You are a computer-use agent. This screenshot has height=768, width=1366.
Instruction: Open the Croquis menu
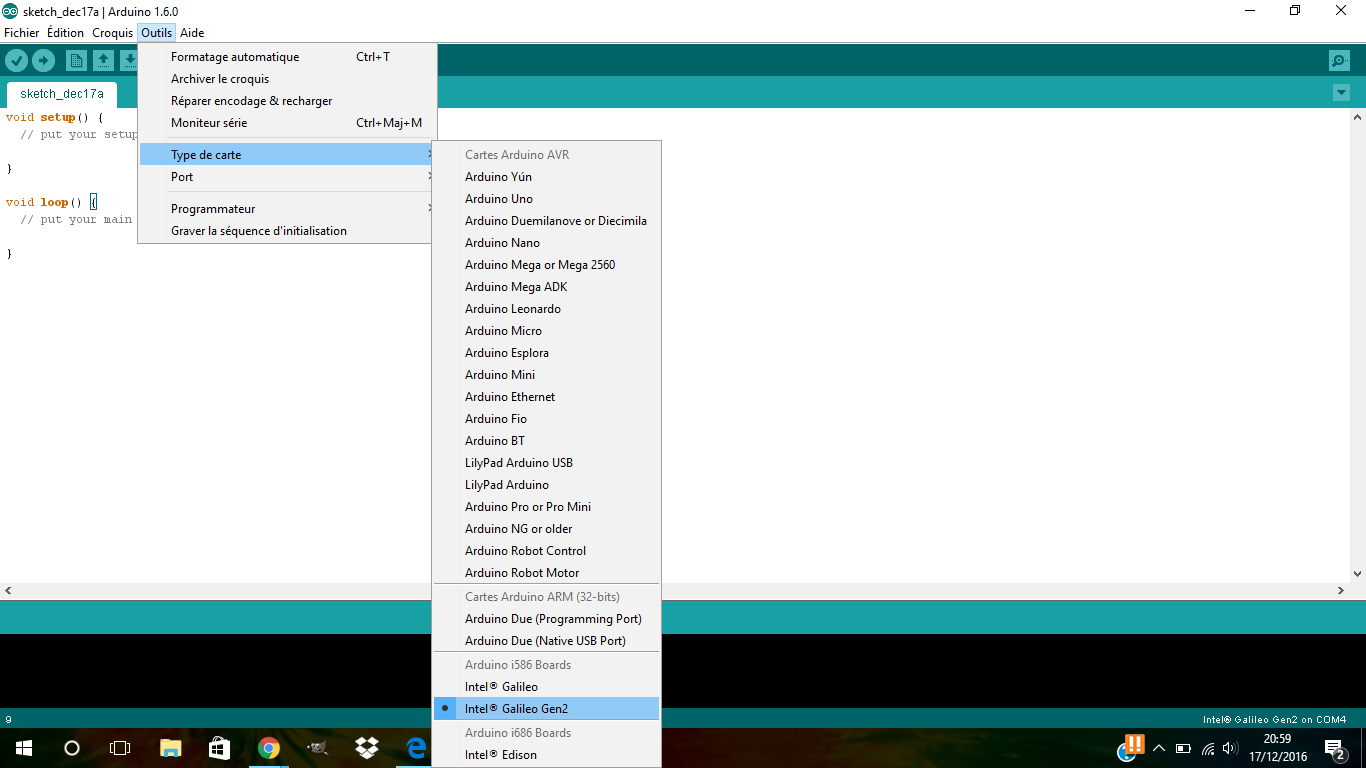pos(112,33)
